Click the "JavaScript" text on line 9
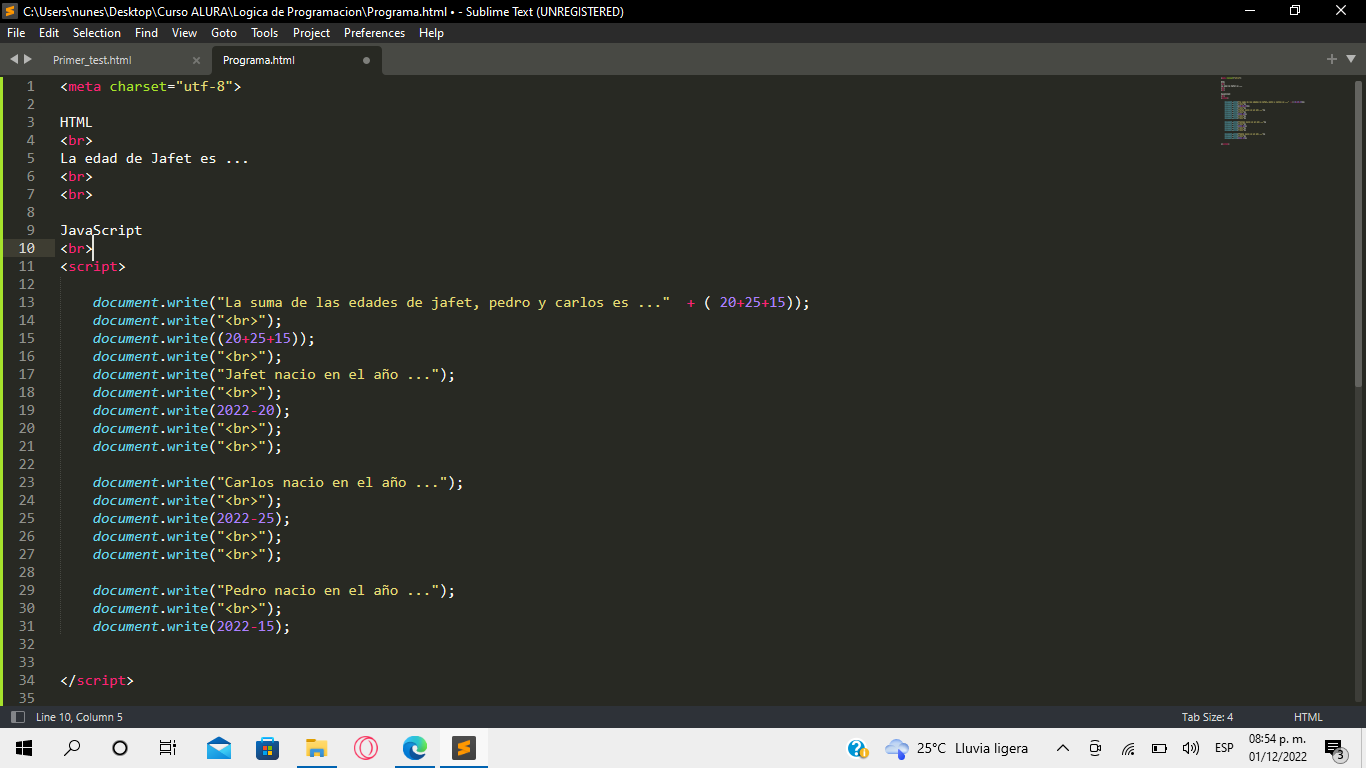Viewport: 1366px width, 768px height. click(x=101, y=230)
